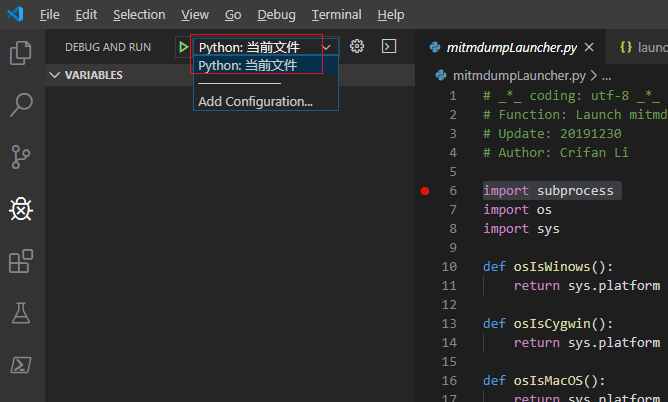Close the mitmdumpLauncher.py tab
This screenshot has height=402, width=668.
589,47
